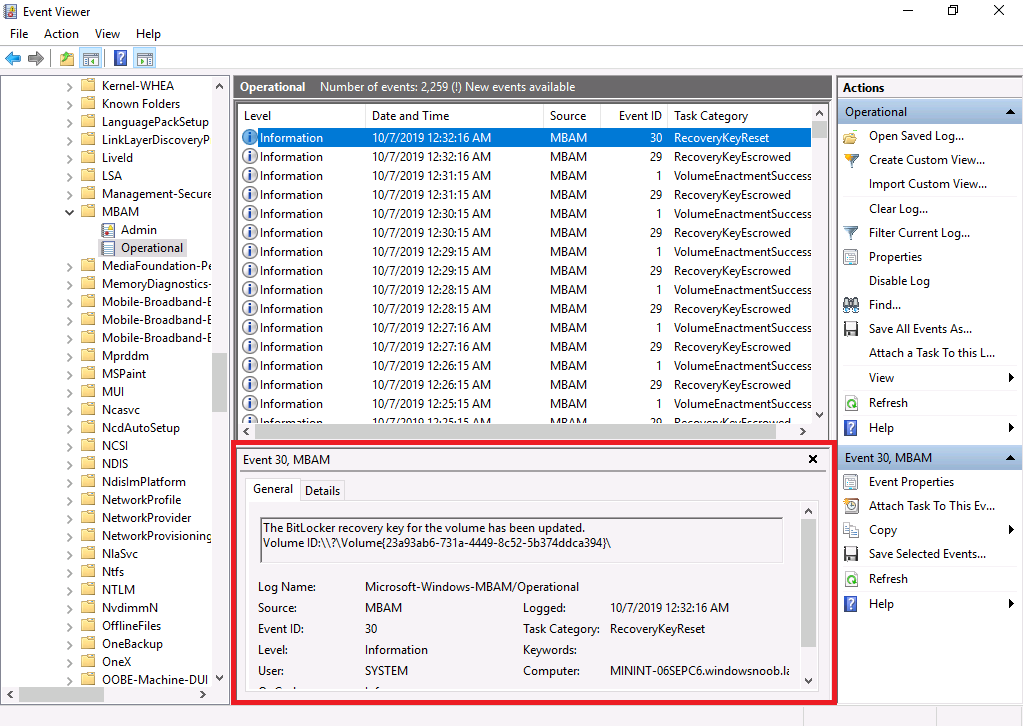Image resolution: width=1023 pixels, height=726 pixels.
Task: Click the Admin log icon under MBAM
Action: point(108,230)
